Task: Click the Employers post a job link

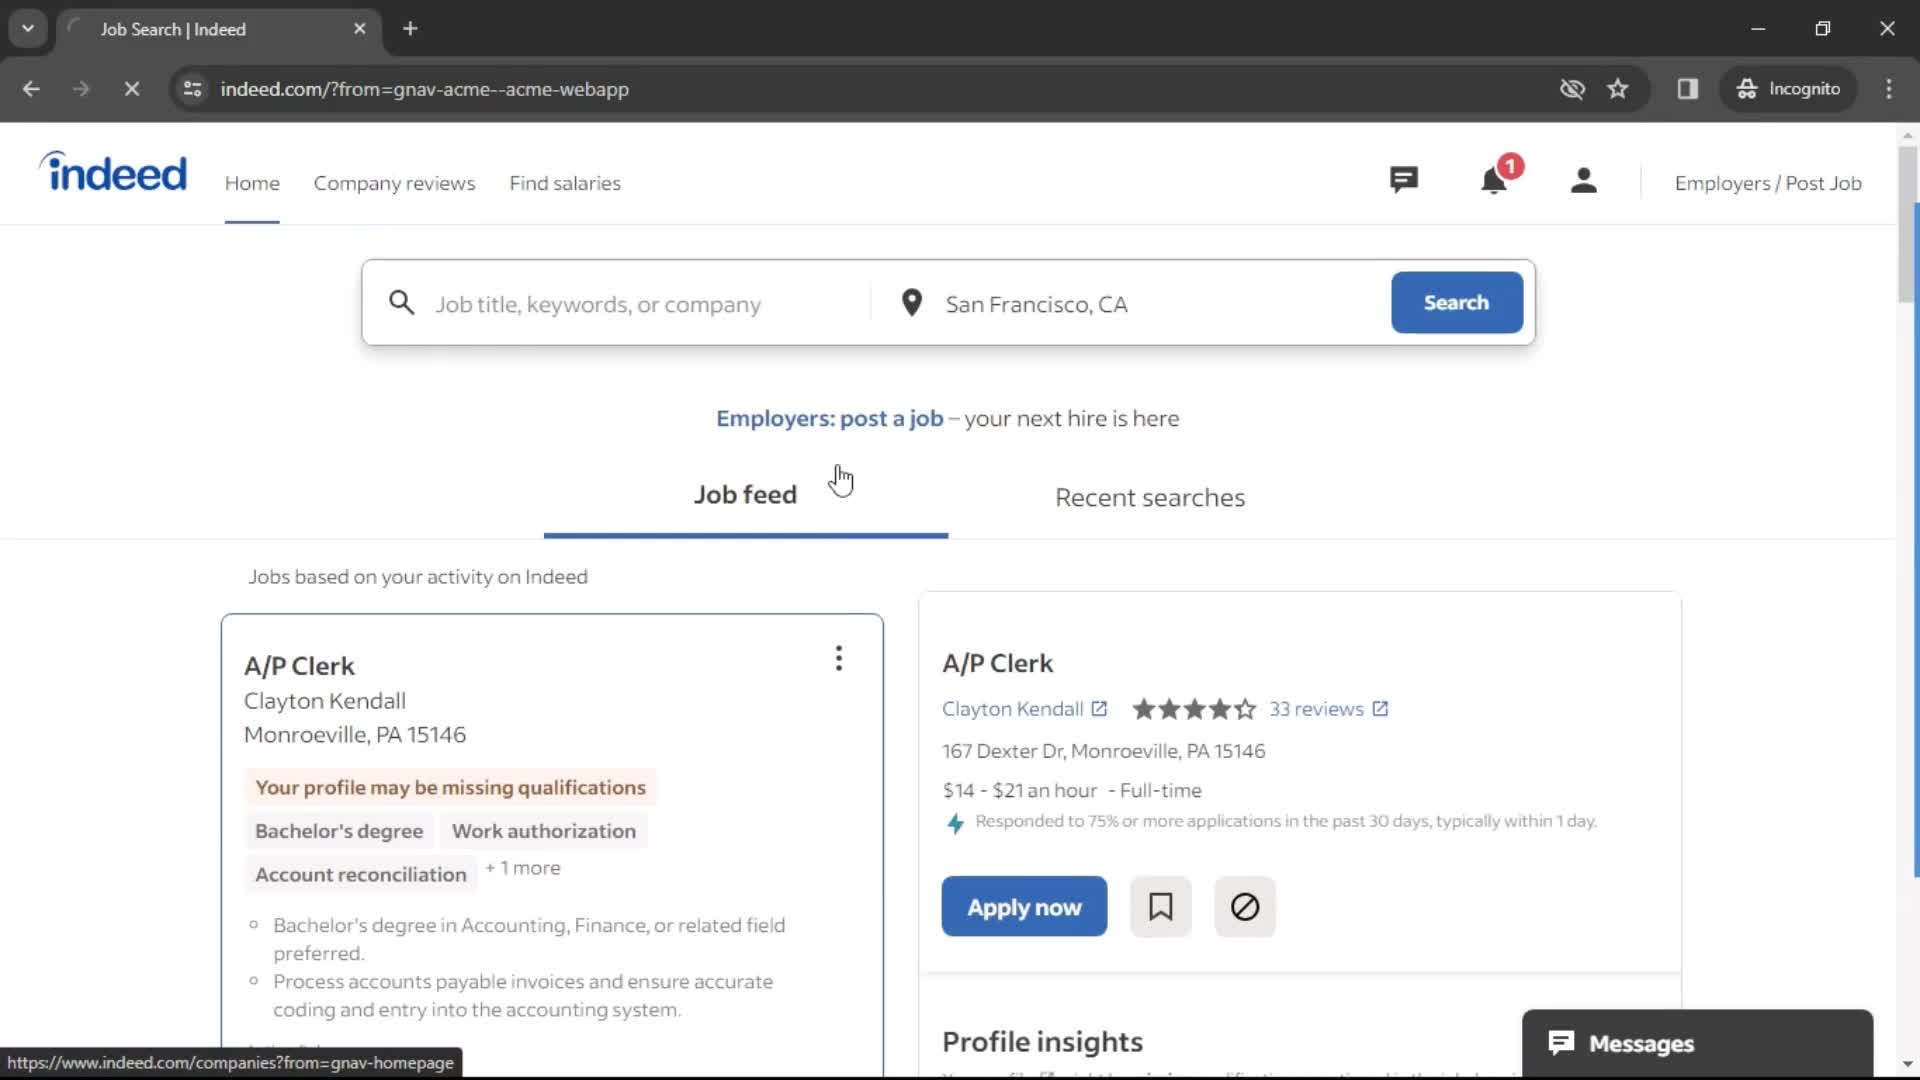Action: click(829, 418)
